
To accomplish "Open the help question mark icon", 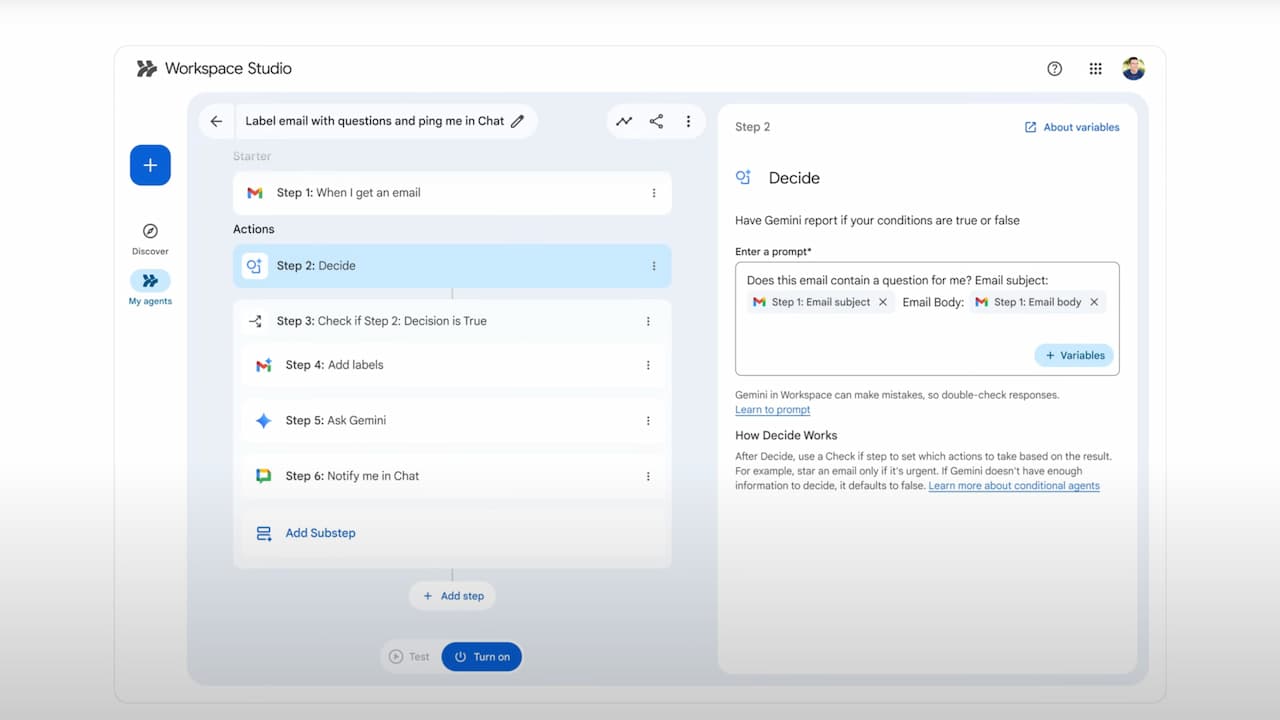I will point(1054,69).
